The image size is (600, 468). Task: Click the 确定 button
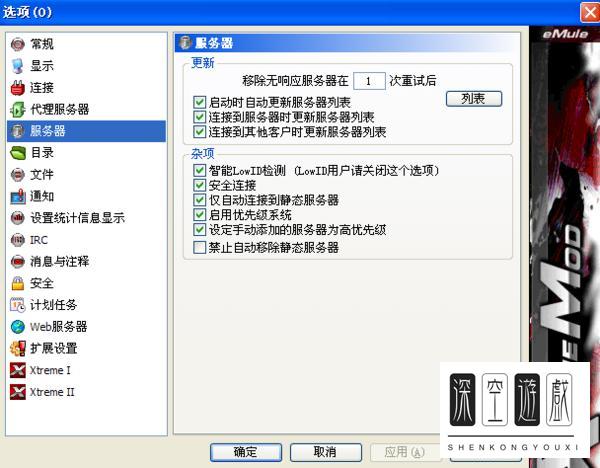[x=246, y=452]
